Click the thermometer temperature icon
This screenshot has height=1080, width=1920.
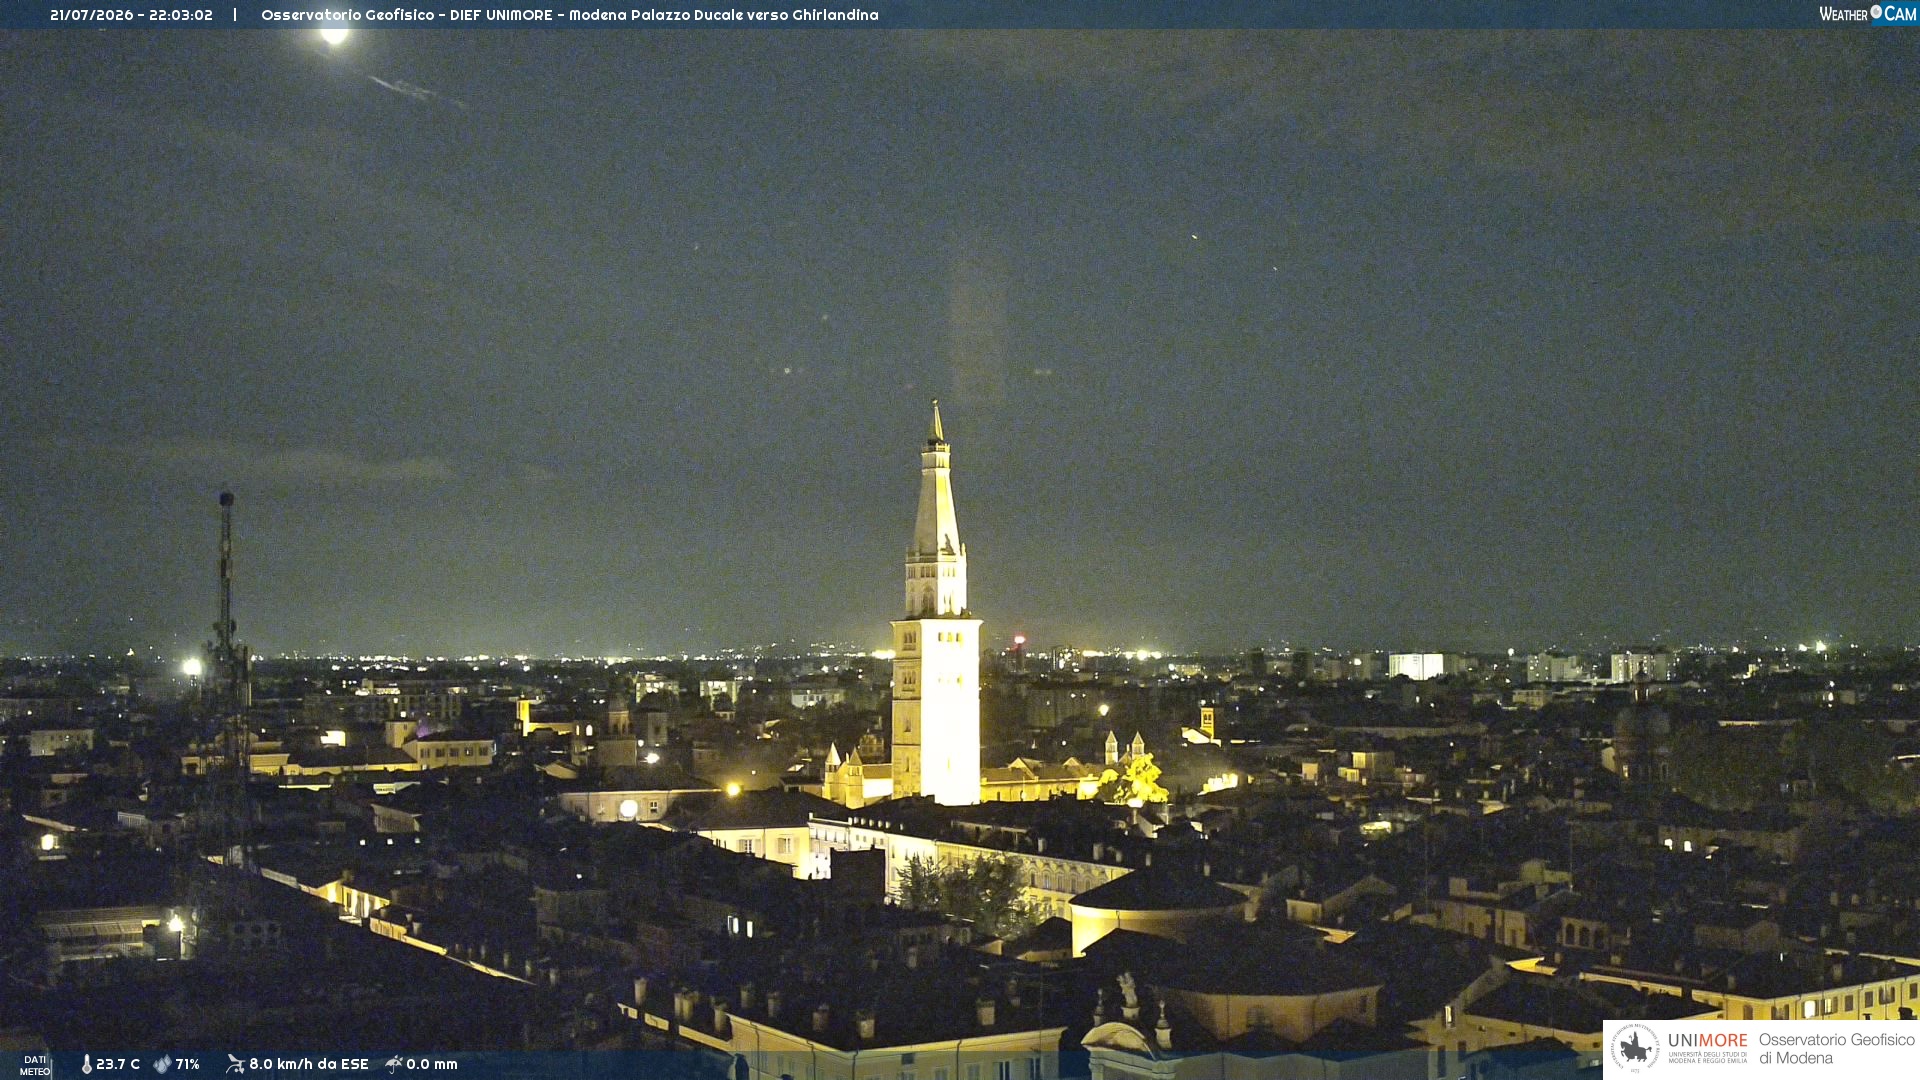(x=86, y=1064)
